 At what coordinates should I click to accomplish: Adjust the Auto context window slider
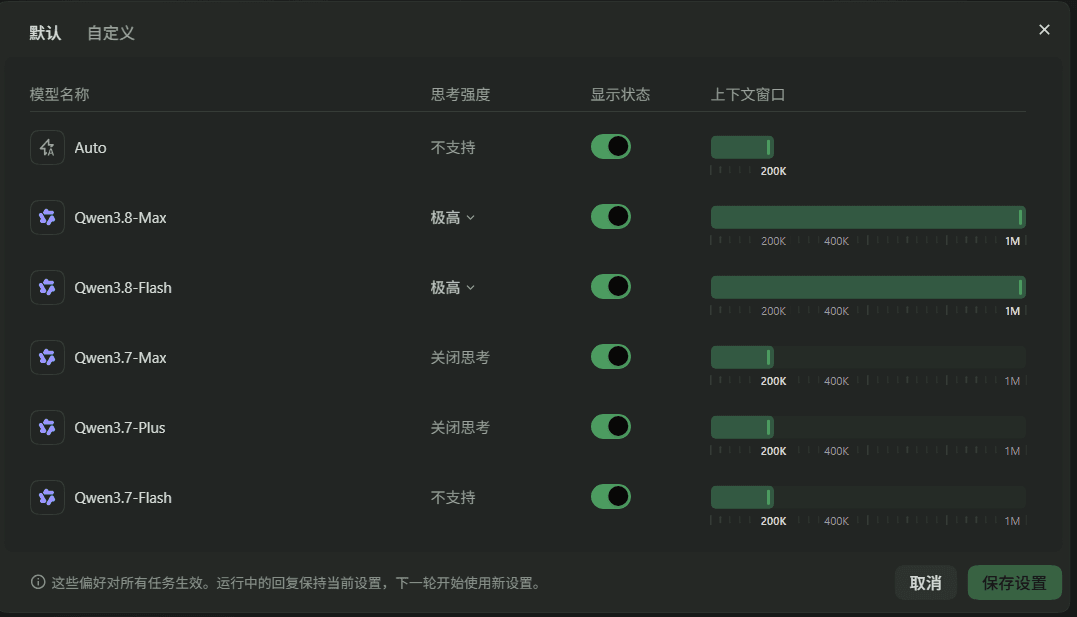(x=742, y=147)
